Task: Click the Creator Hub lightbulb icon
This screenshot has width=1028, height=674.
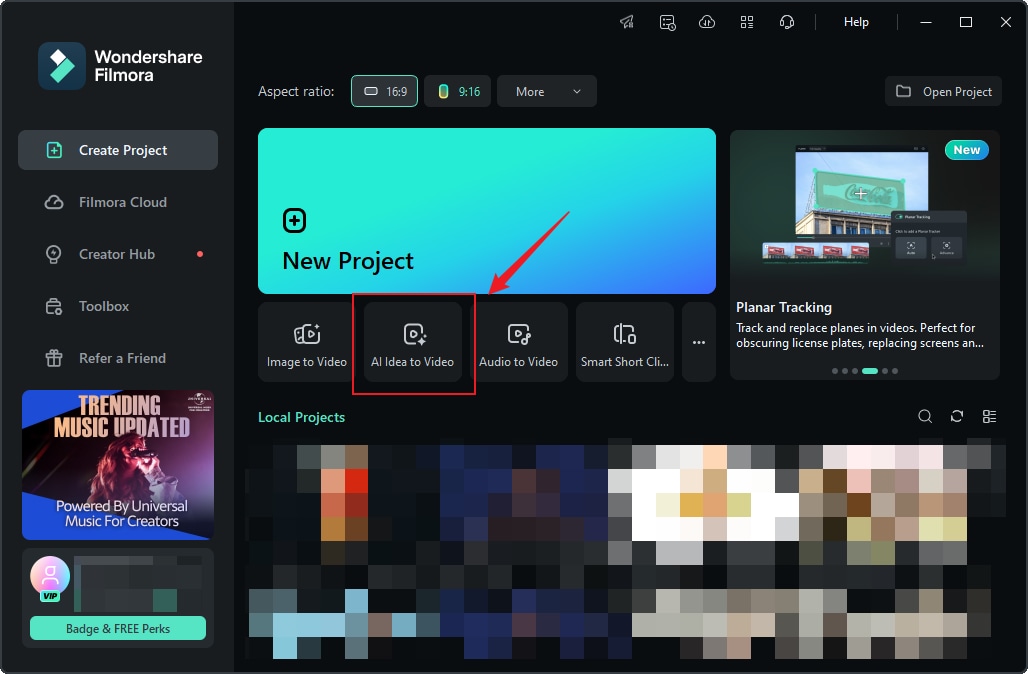Action: 54,254
